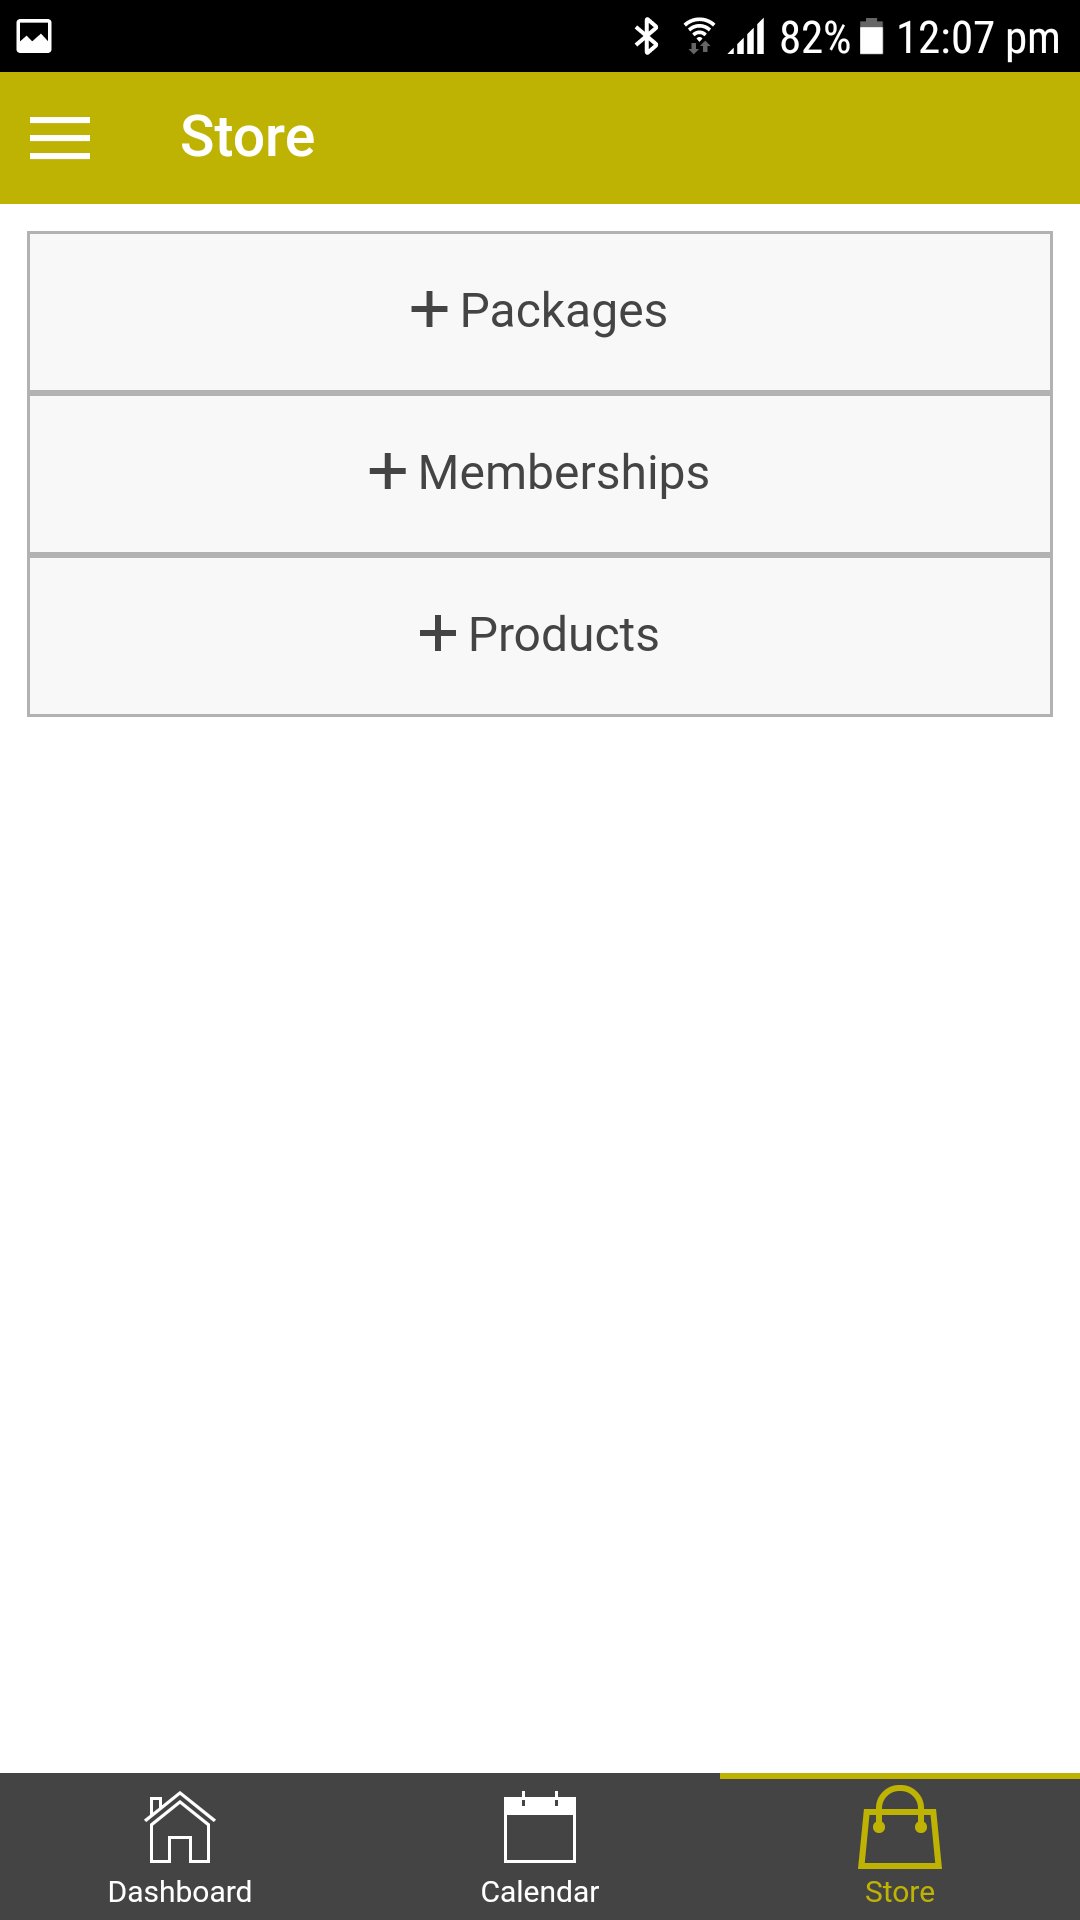The image size is (1080, 1920).
Task: Click the plus icon beside Memberships
Action: pyautogui.click(x=387, y=472)
